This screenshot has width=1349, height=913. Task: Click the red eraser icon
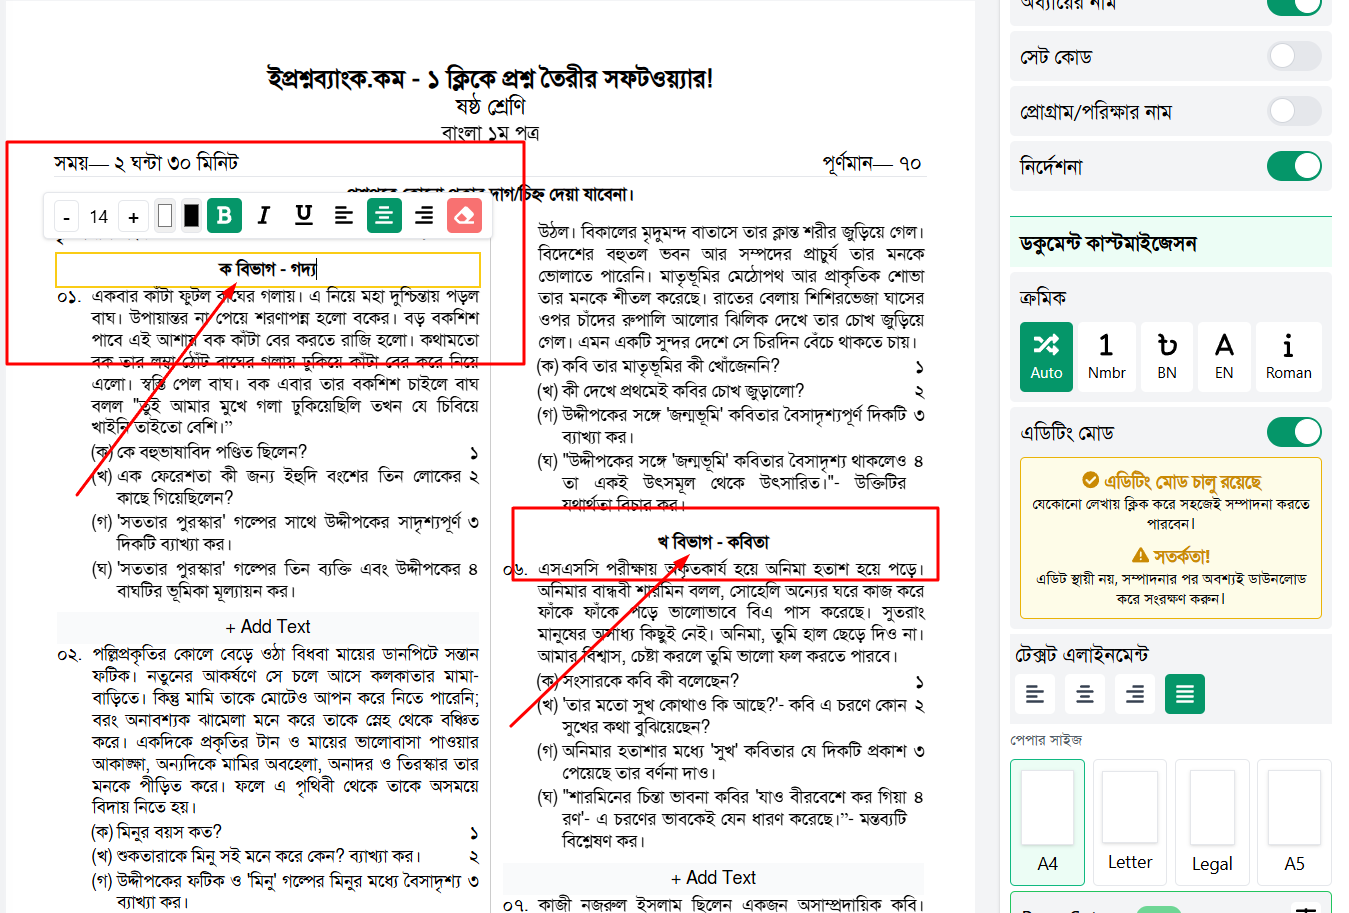tap(464, 215)
